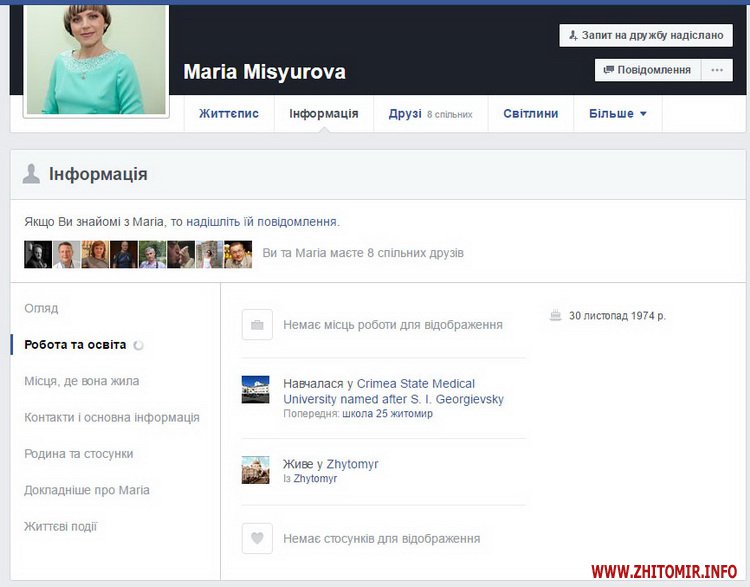The width and height of the screenshot is (750, 587).
Task: Click the briefcase workplace icon
Action: [257, 325]
